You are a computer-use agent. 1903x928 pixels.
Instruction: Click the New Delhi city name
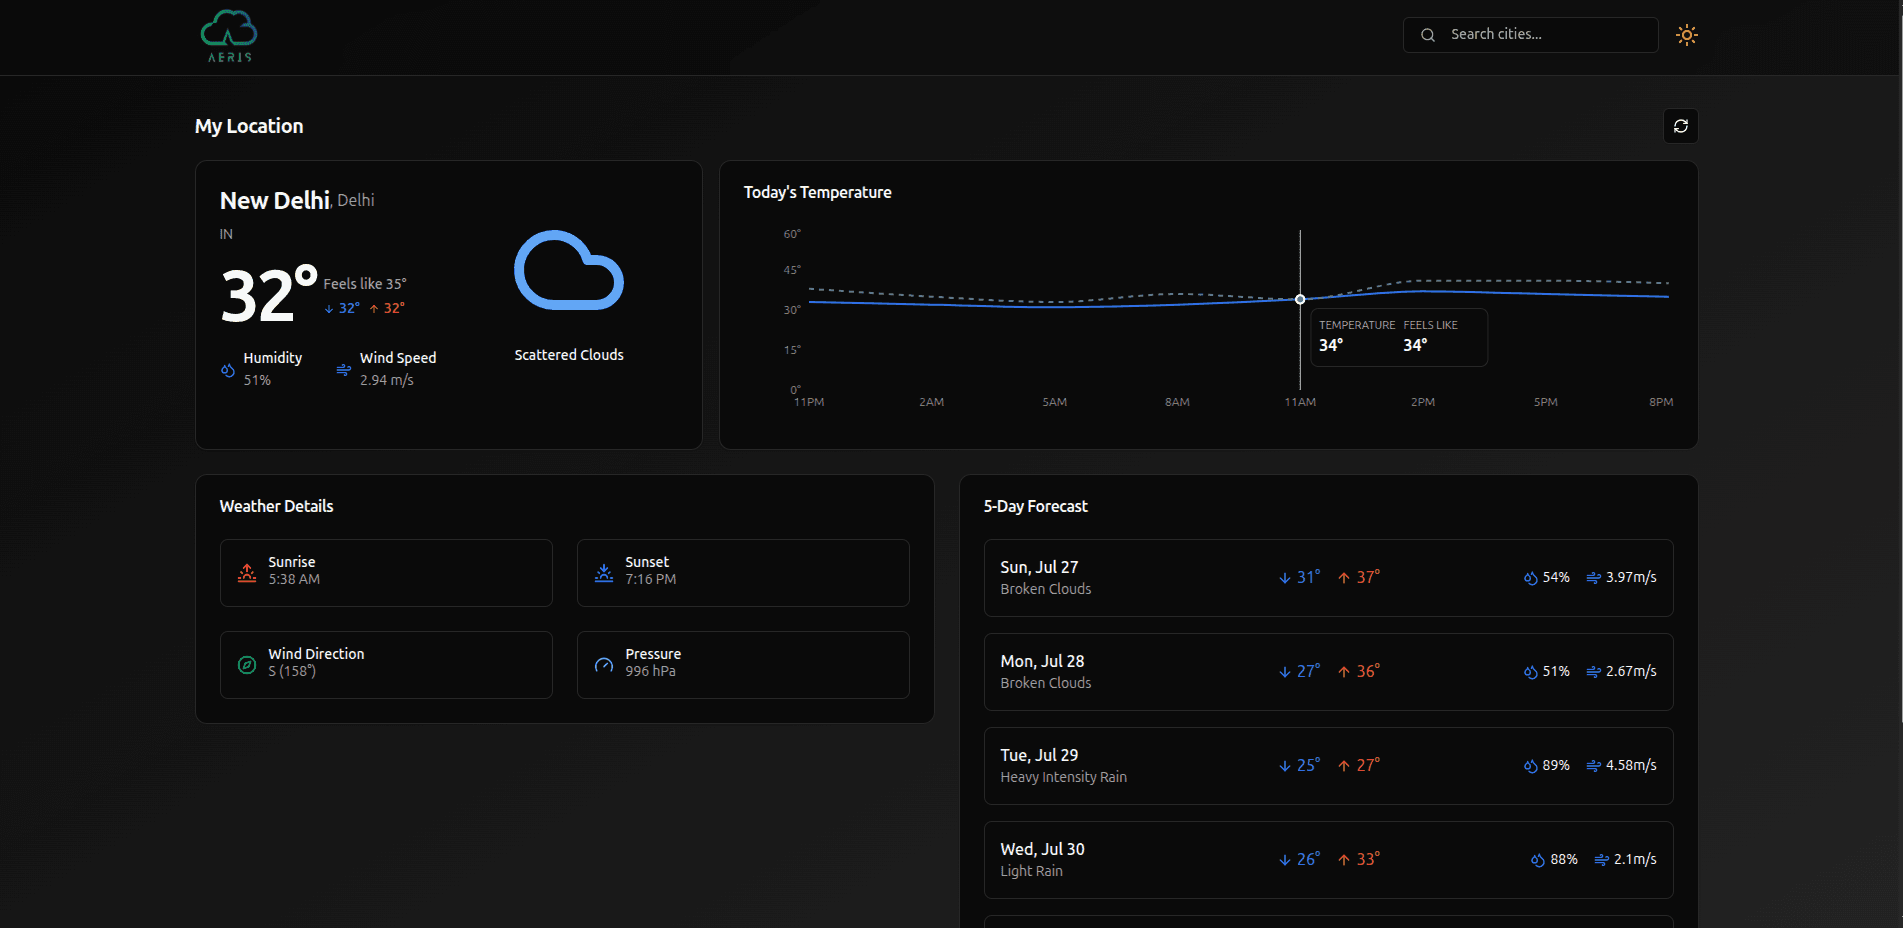click(275, 201)
